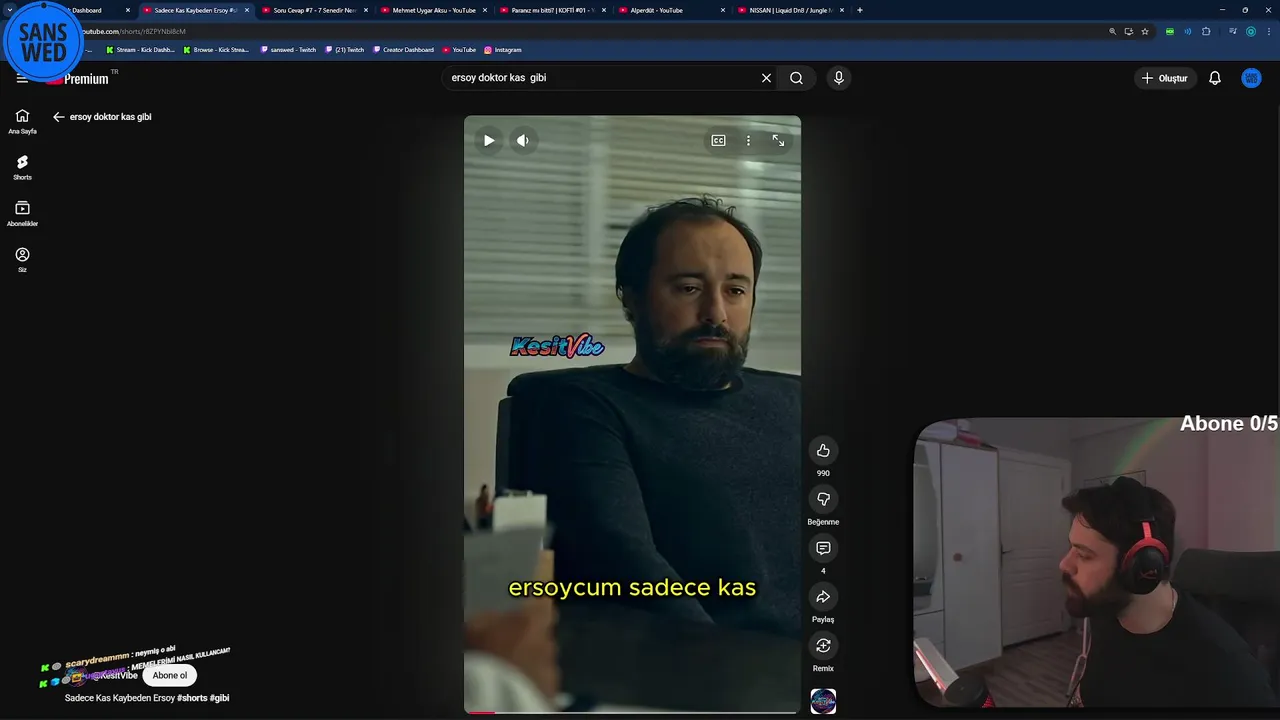Click the #gibi hashtag in title
The width and height of the screenshot is (1280, 720).
[219, 698]
